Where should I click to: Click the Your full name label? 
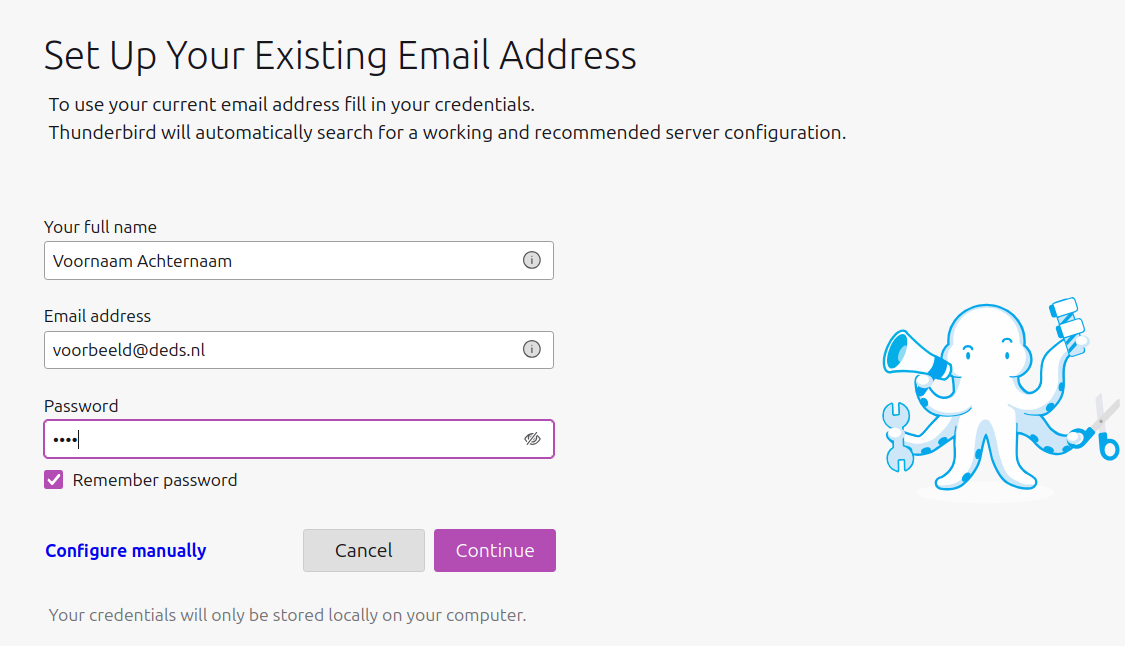click(x=100, y=227)
